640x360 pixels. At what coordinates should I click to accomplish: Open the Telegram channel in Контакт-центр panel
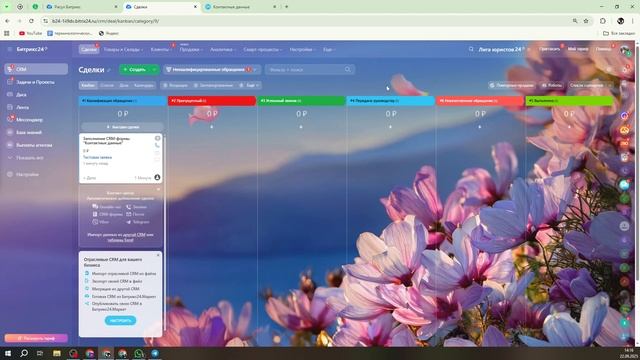coord(138,222)
